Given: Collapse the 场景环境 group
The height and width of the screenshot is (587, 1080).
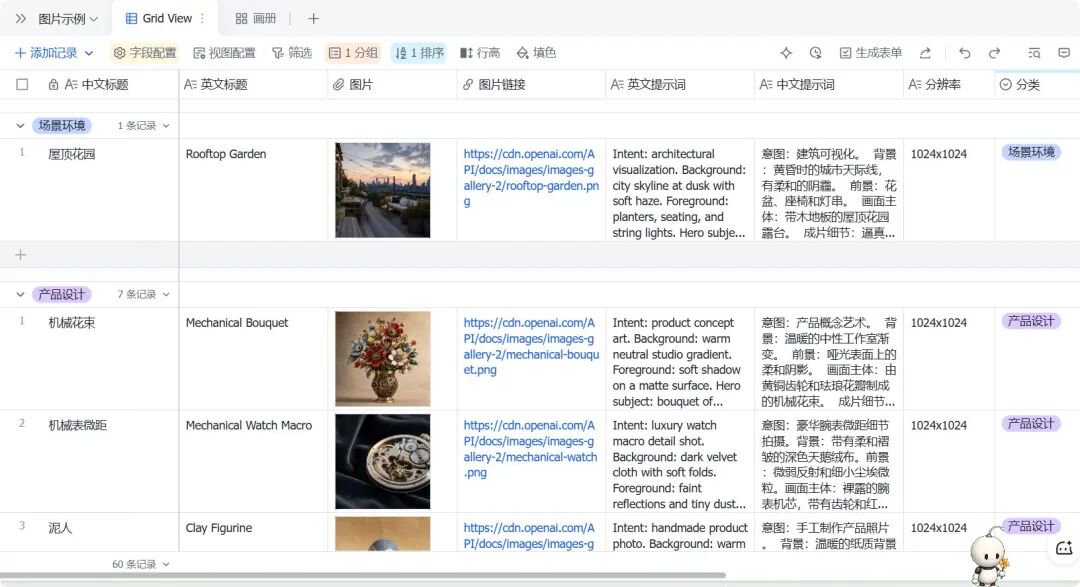Looking at the screenshot, I should click(20, 126).
